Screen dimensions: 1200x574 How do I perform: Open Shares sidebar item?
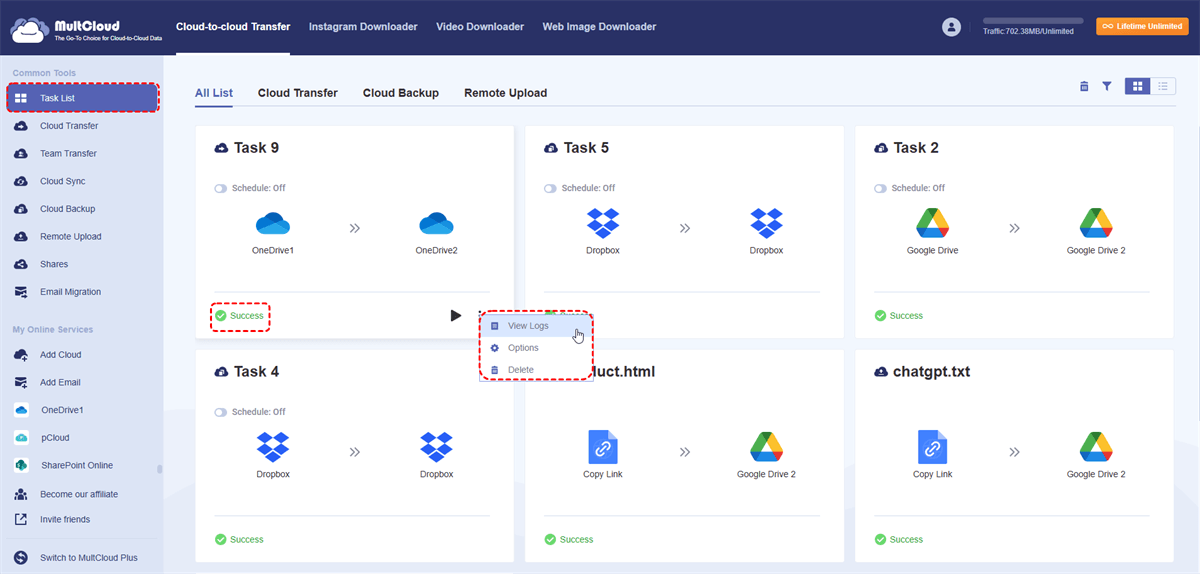tap(54, 265)
